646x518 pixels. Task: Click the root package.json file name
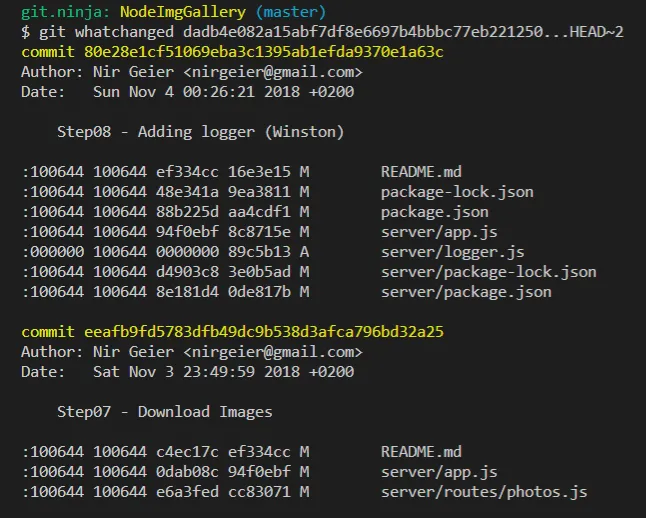coord(434,211)
